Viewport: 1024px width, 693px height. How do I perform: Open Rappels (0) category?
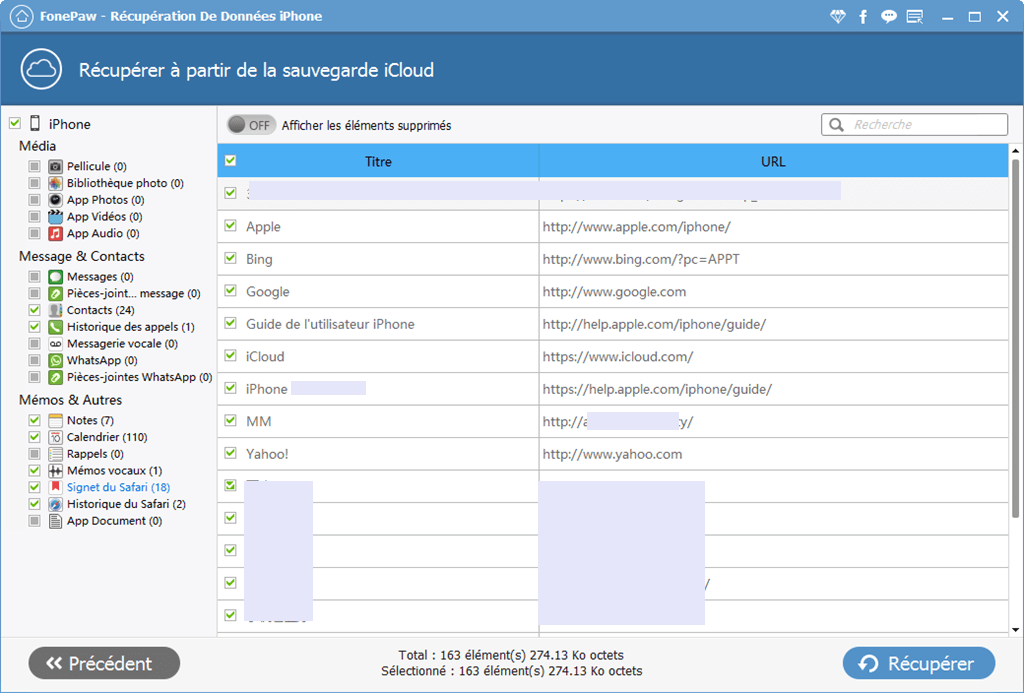tap(95, 454)
